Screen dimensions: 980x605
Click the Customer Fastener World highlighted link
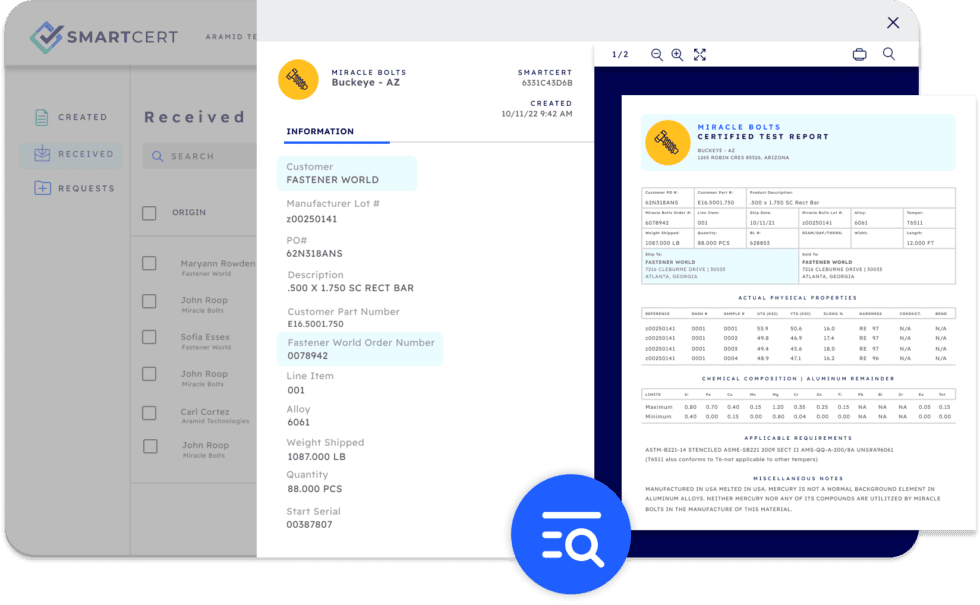[347, 173]
